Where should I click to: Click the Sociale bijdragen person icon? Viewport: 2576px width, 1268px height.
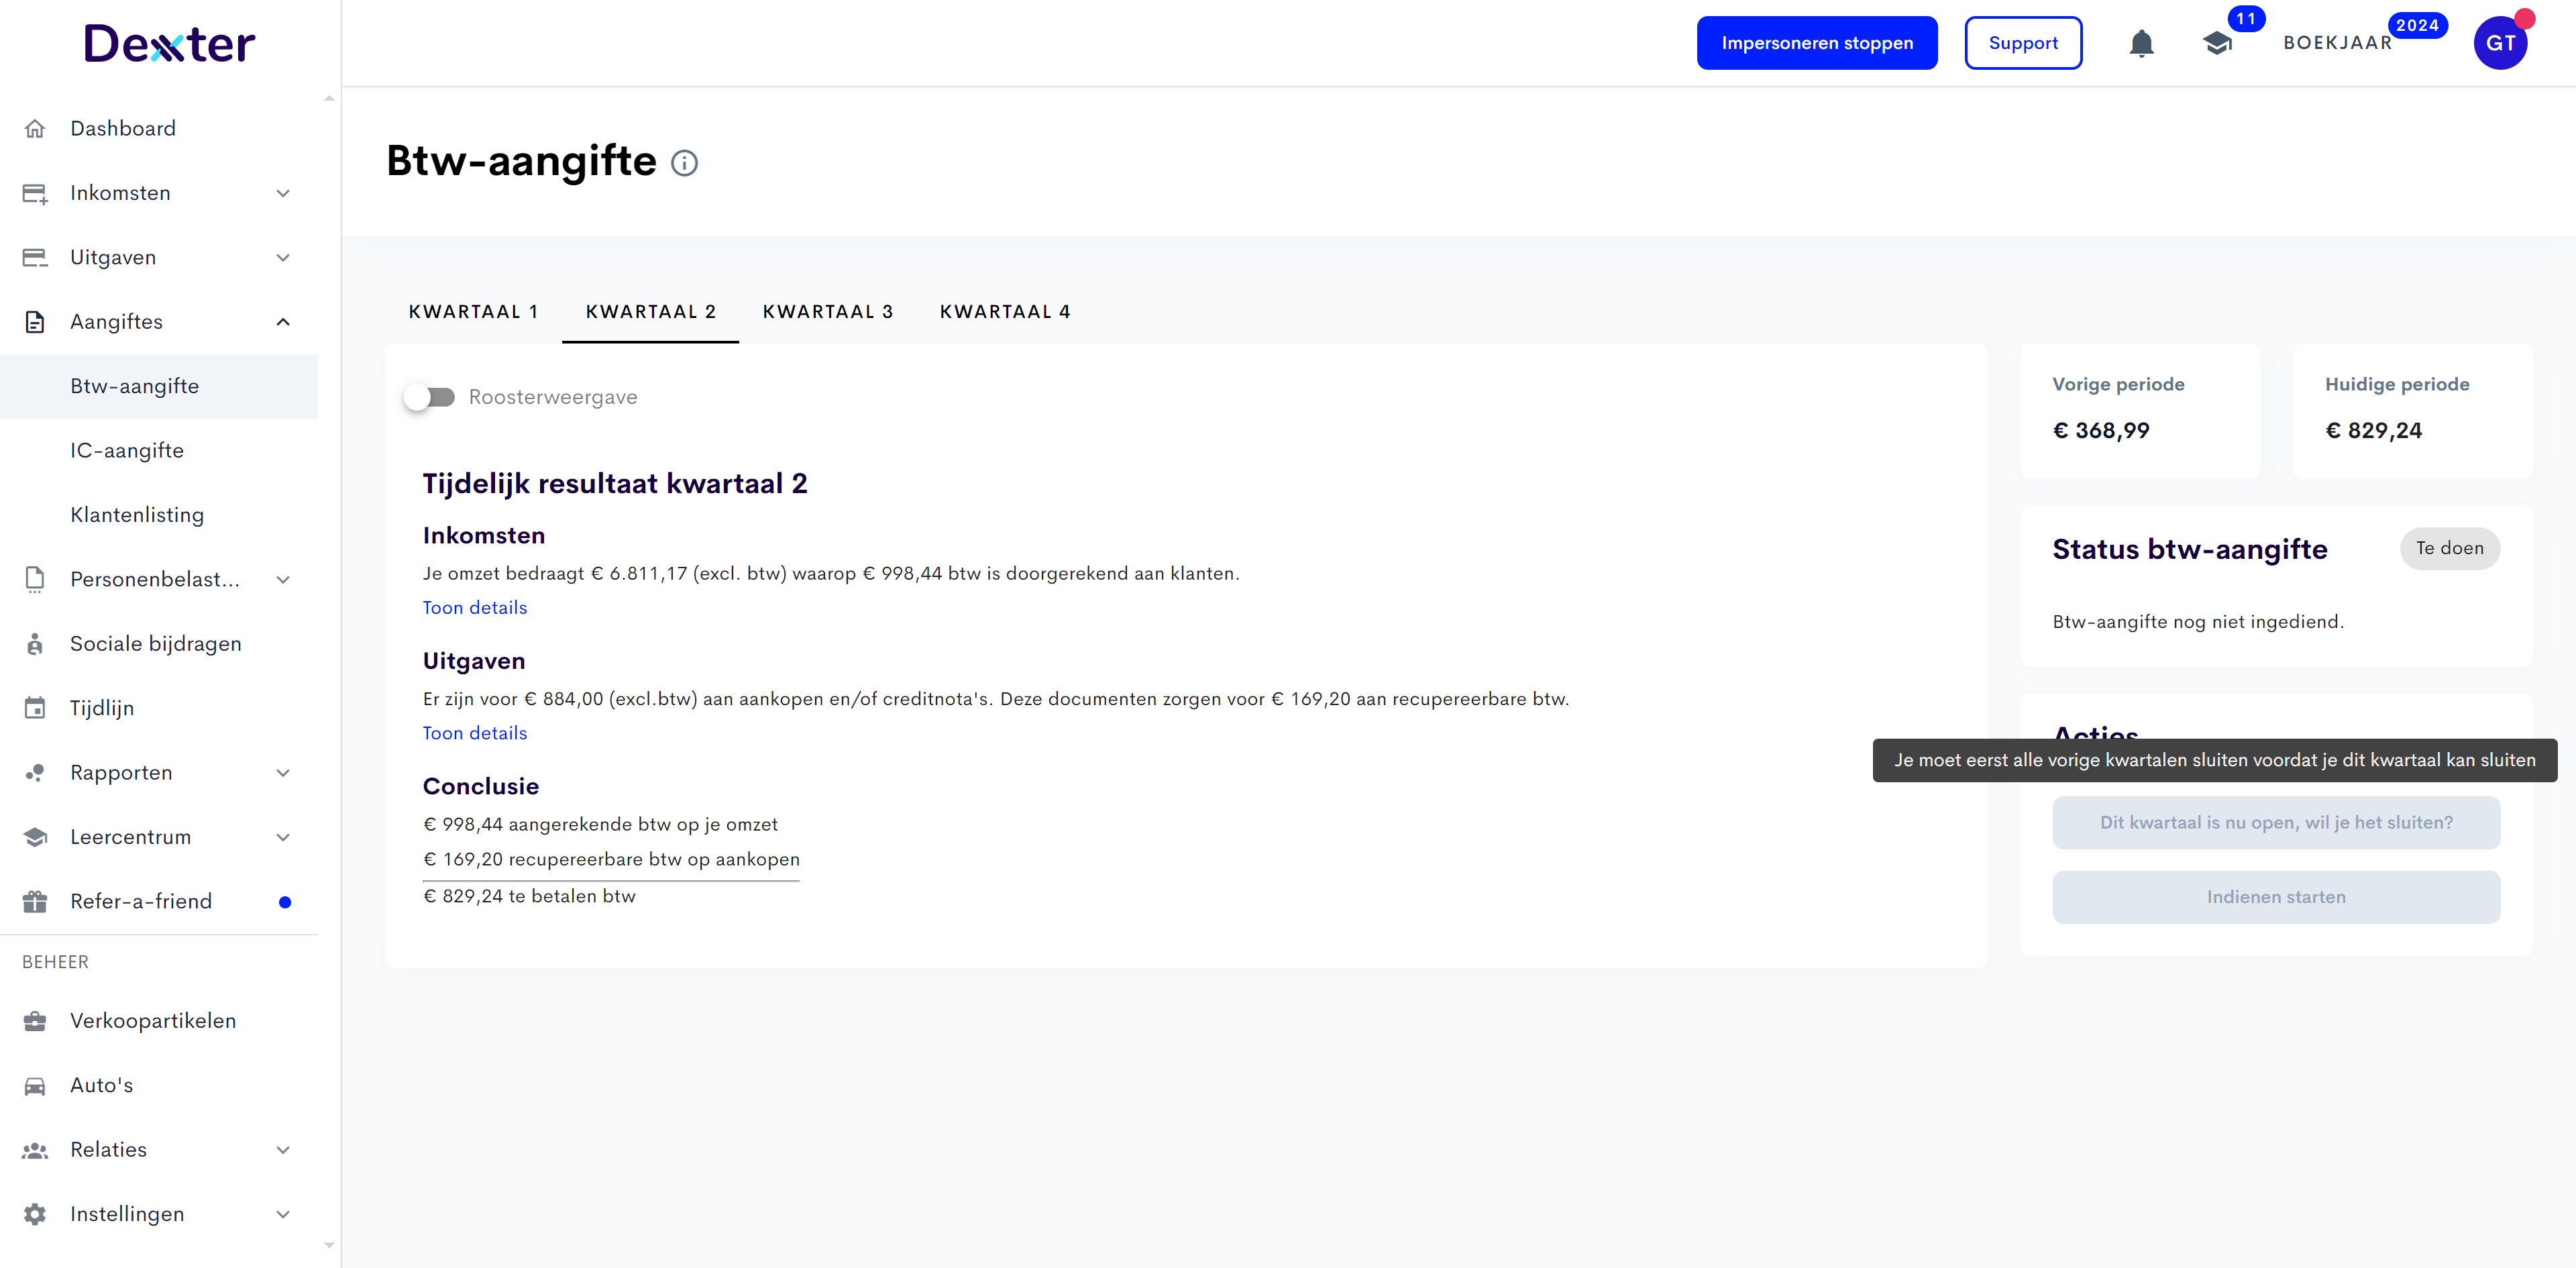click(x=35, y=644)
